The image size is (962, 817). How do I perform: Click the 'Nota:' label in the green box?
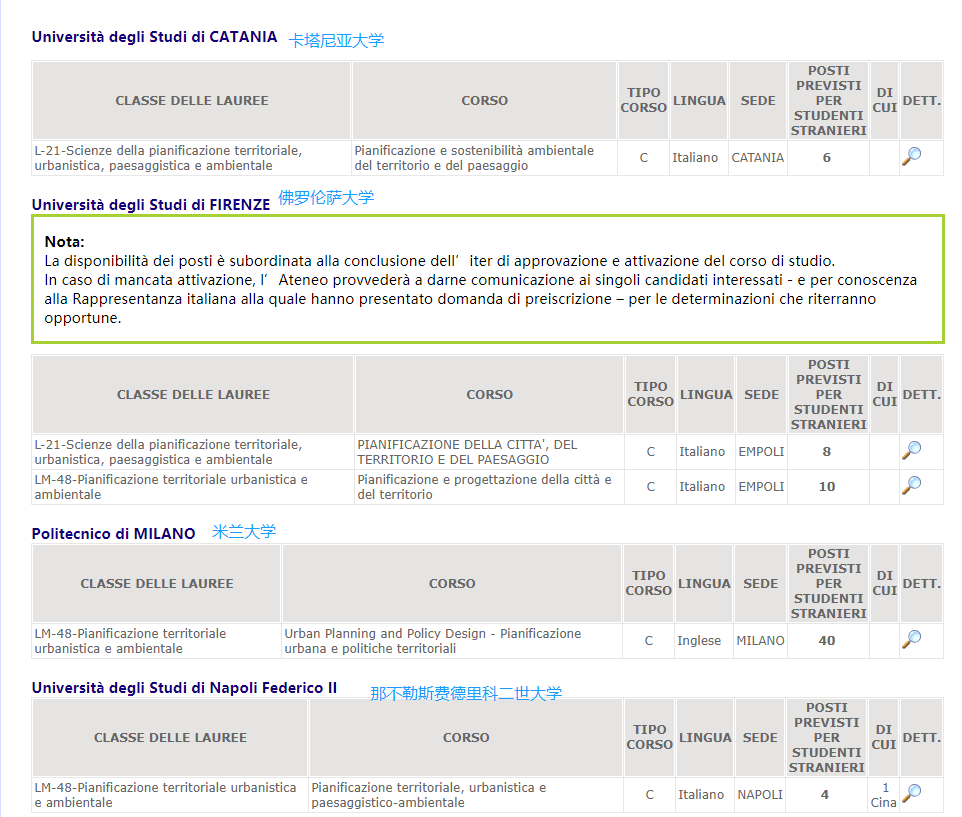point(64,242)
